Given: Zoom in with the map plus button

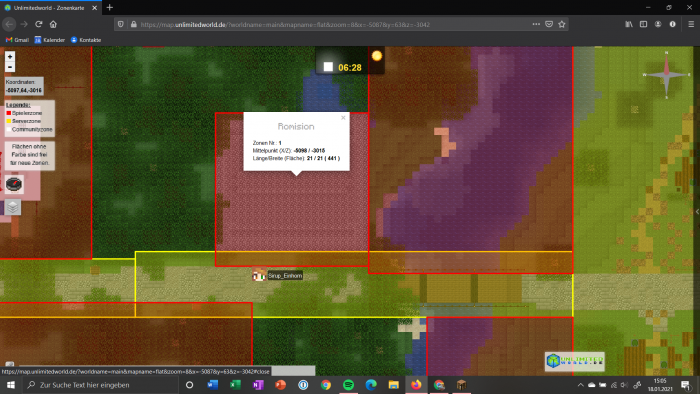Looking at the screenshot, I should (x=10, y=57).
